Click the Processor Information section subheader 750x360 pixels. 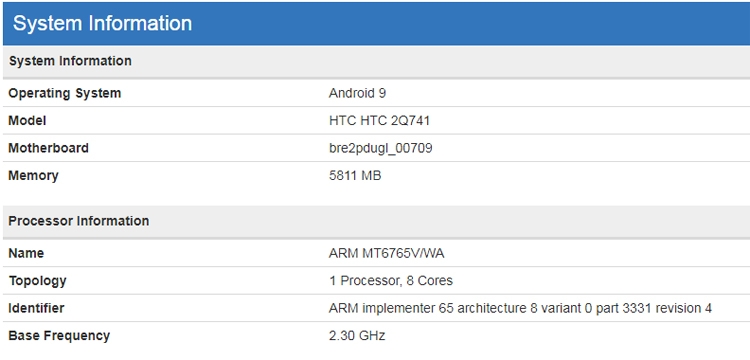pos(79,221)
